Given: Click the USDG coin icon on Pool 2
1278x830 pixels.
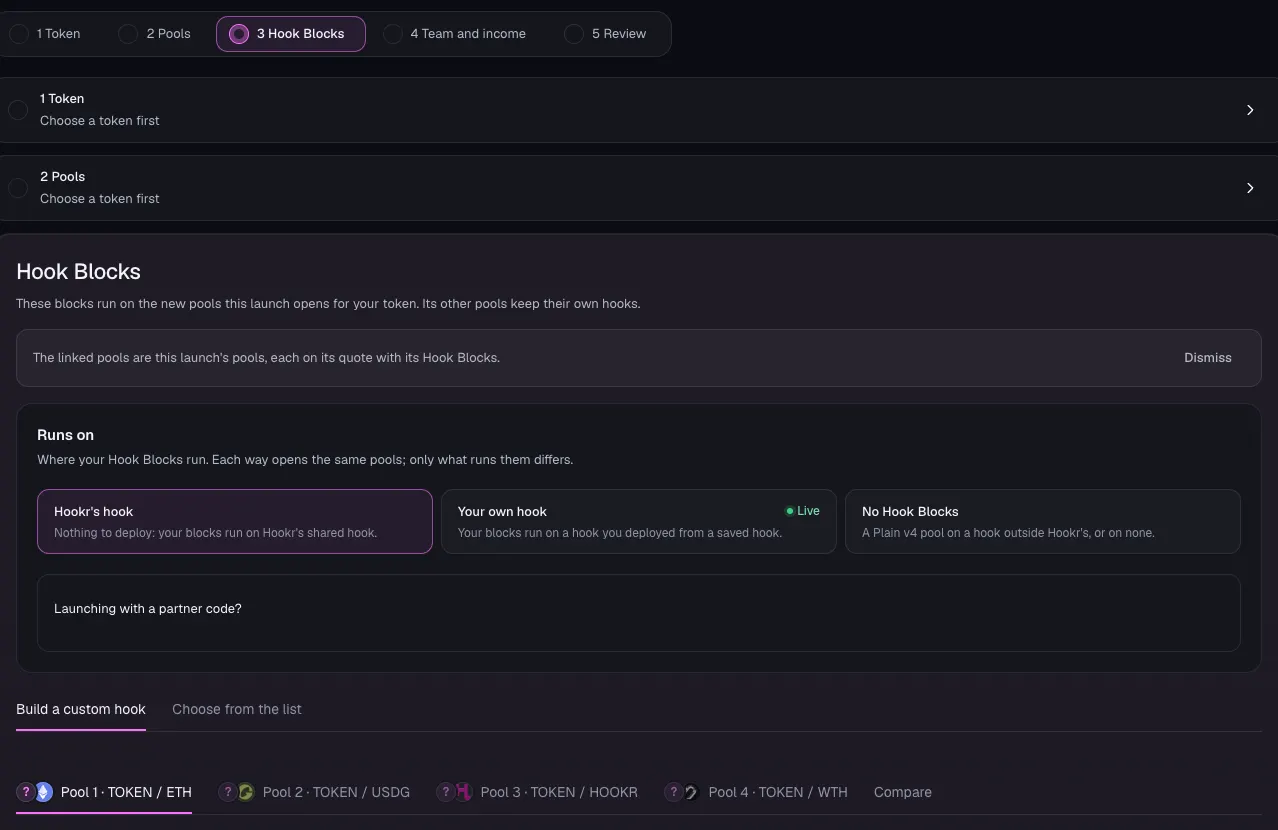Looking at the screenshot, I should (245, 792).
